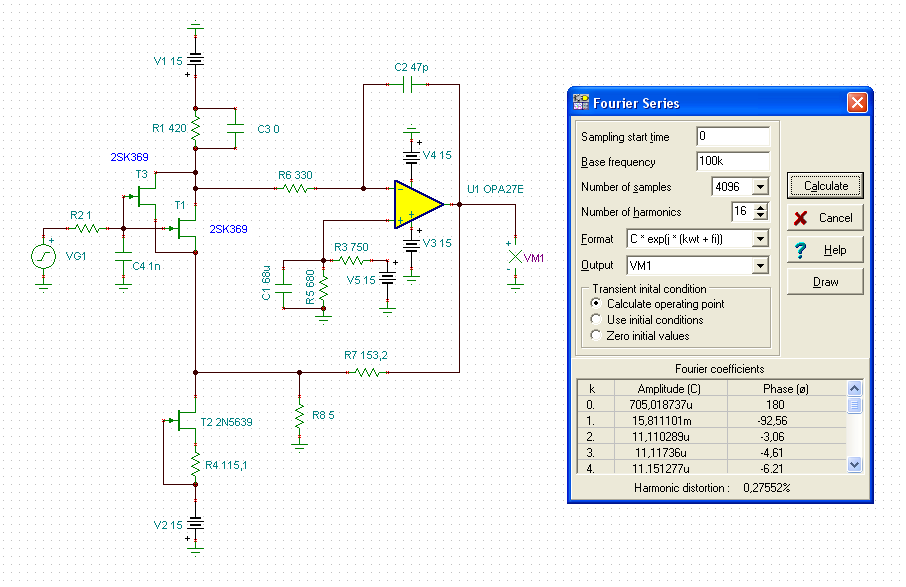Click the Amplitude (C) column header
906x587 pixels.
[x=670, y=389]
